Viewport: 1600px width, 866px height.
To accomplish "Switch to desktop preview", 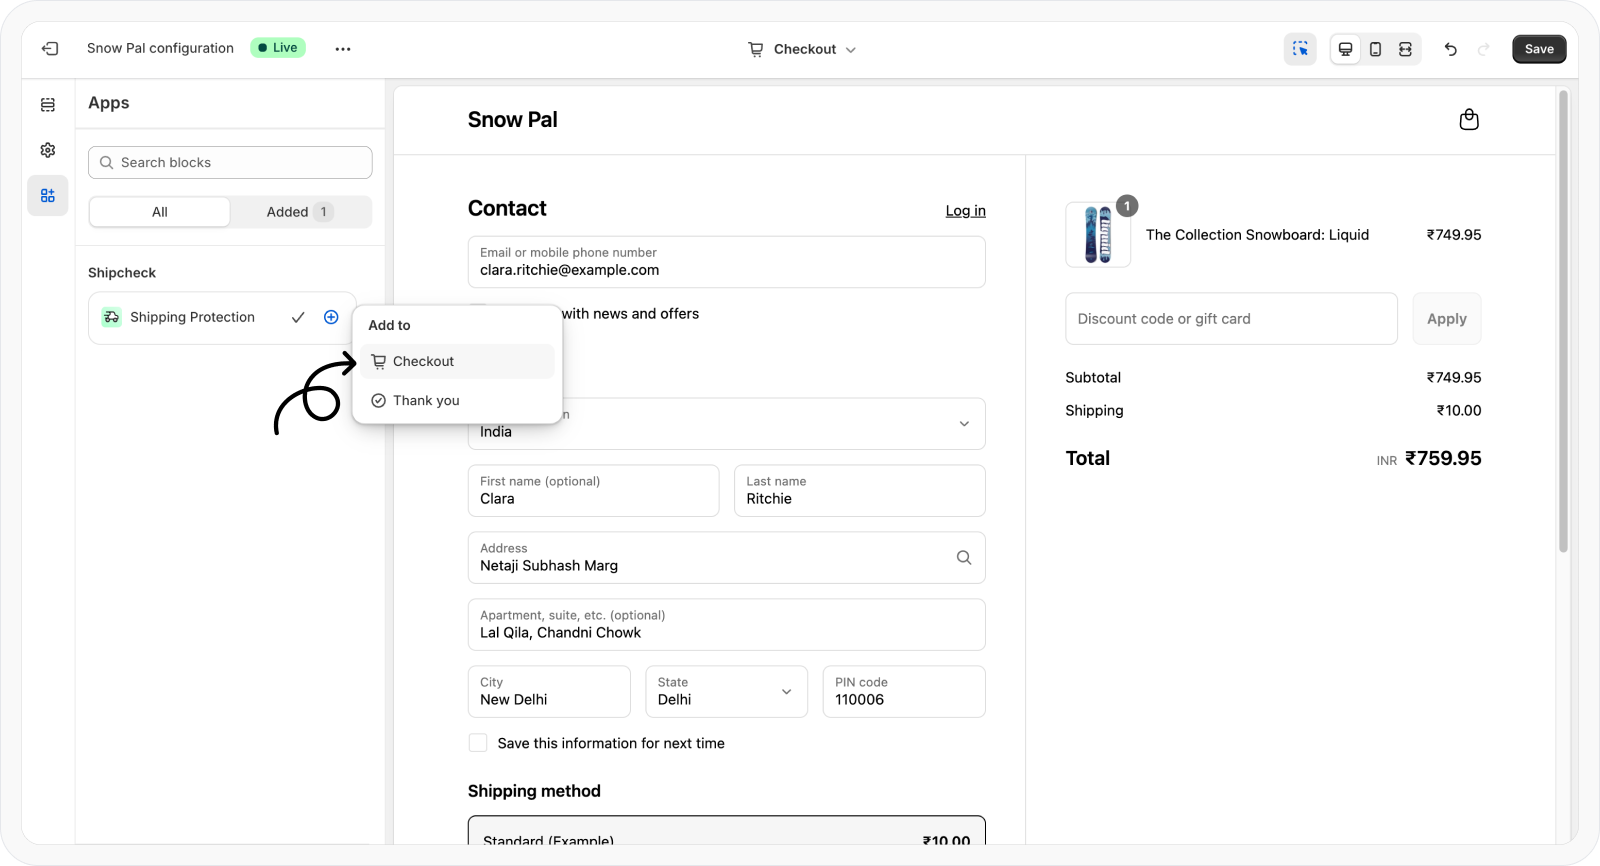I will click(x=1346, y=49).
